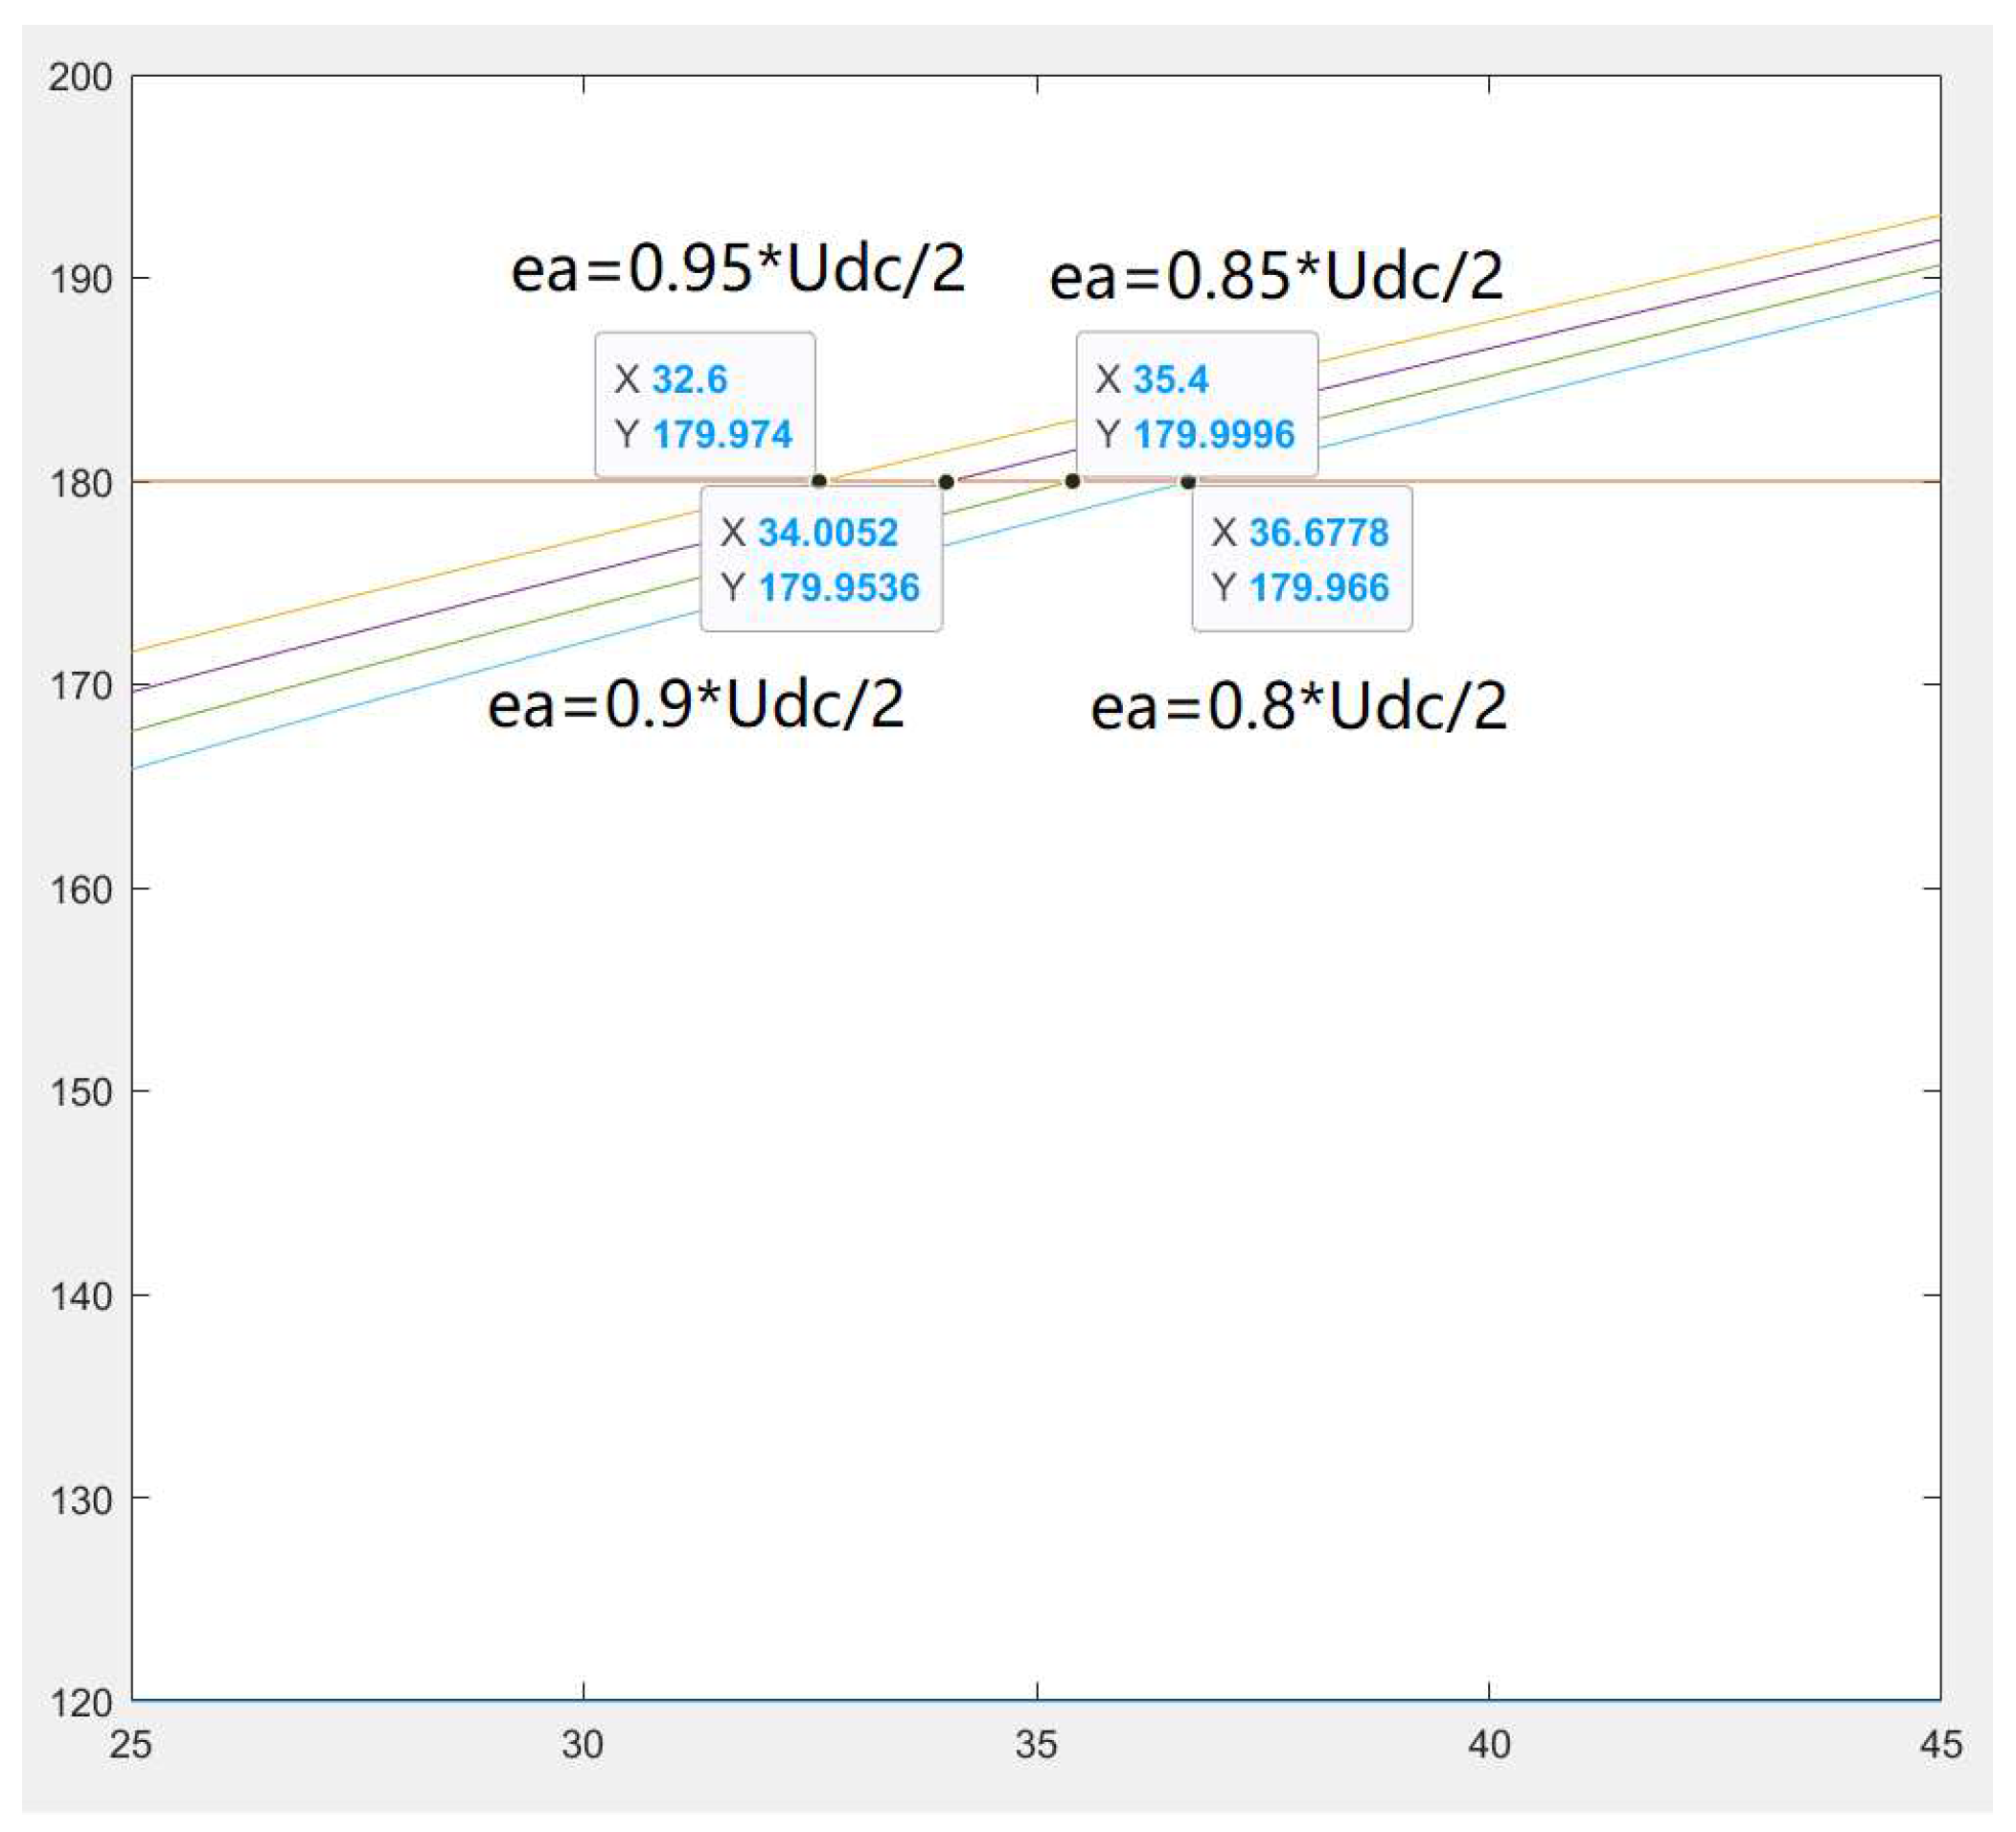Screen dimensions: 2016x1832
Task: Click the data tip showing Y 179.9996
Action: pyautogui.click(x=1196, y=406)
